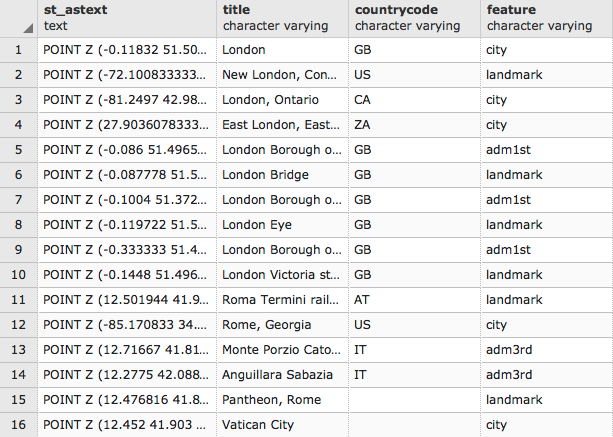Select the 'Rome, Georgia' cell
The width and height of the screenshot is (613, 437).
click(x=282, y=324)
